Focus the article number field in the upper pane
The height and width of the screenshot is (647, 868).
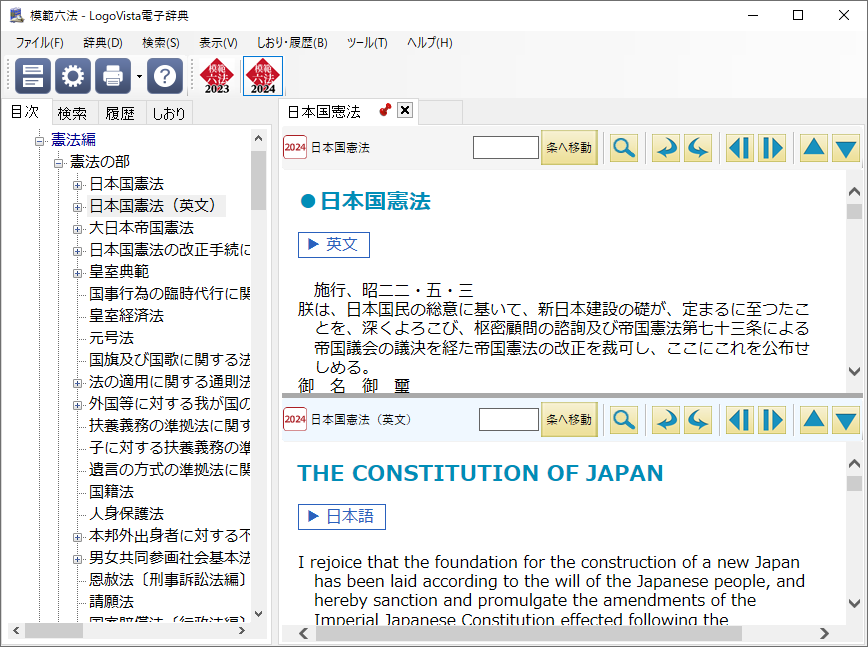tap(506, 148)
